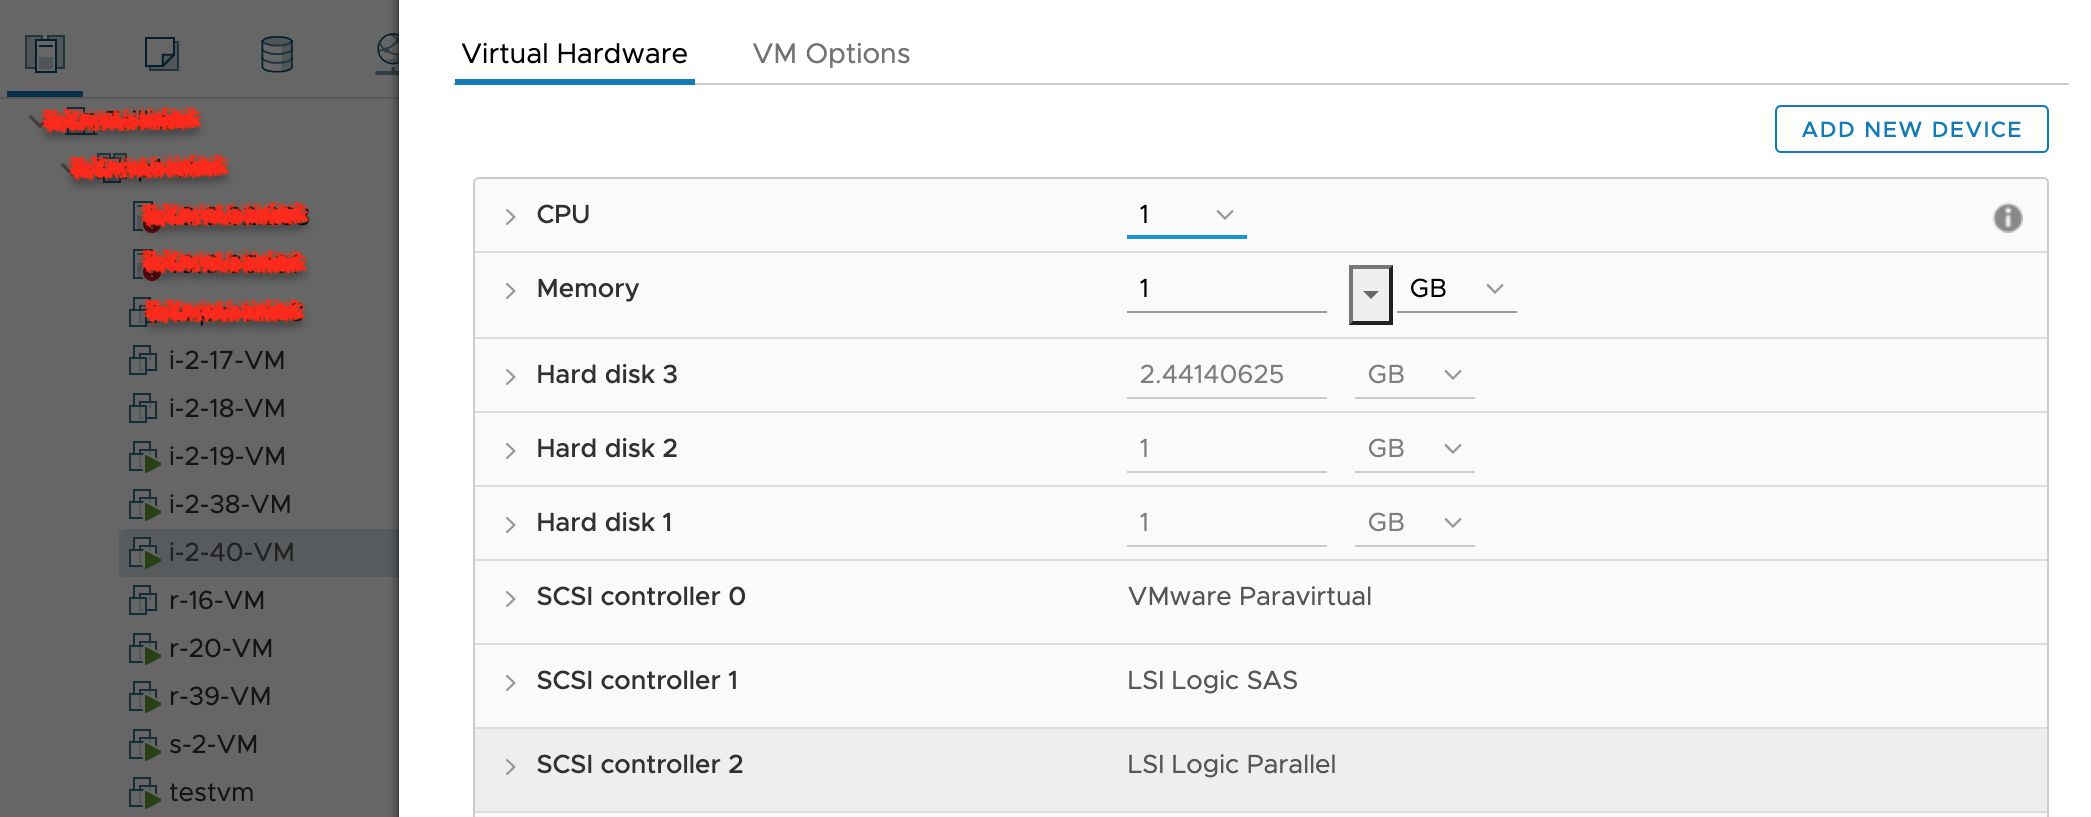Open the VMs and Templates inventory icon

161,53
